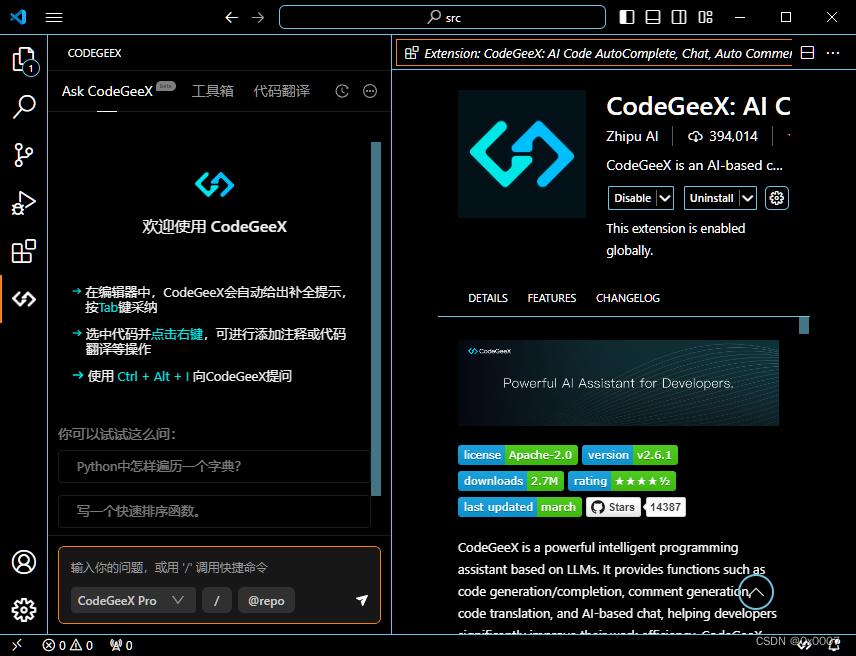Open the CodeGeeX Pro model dropdown

point(133,600)
